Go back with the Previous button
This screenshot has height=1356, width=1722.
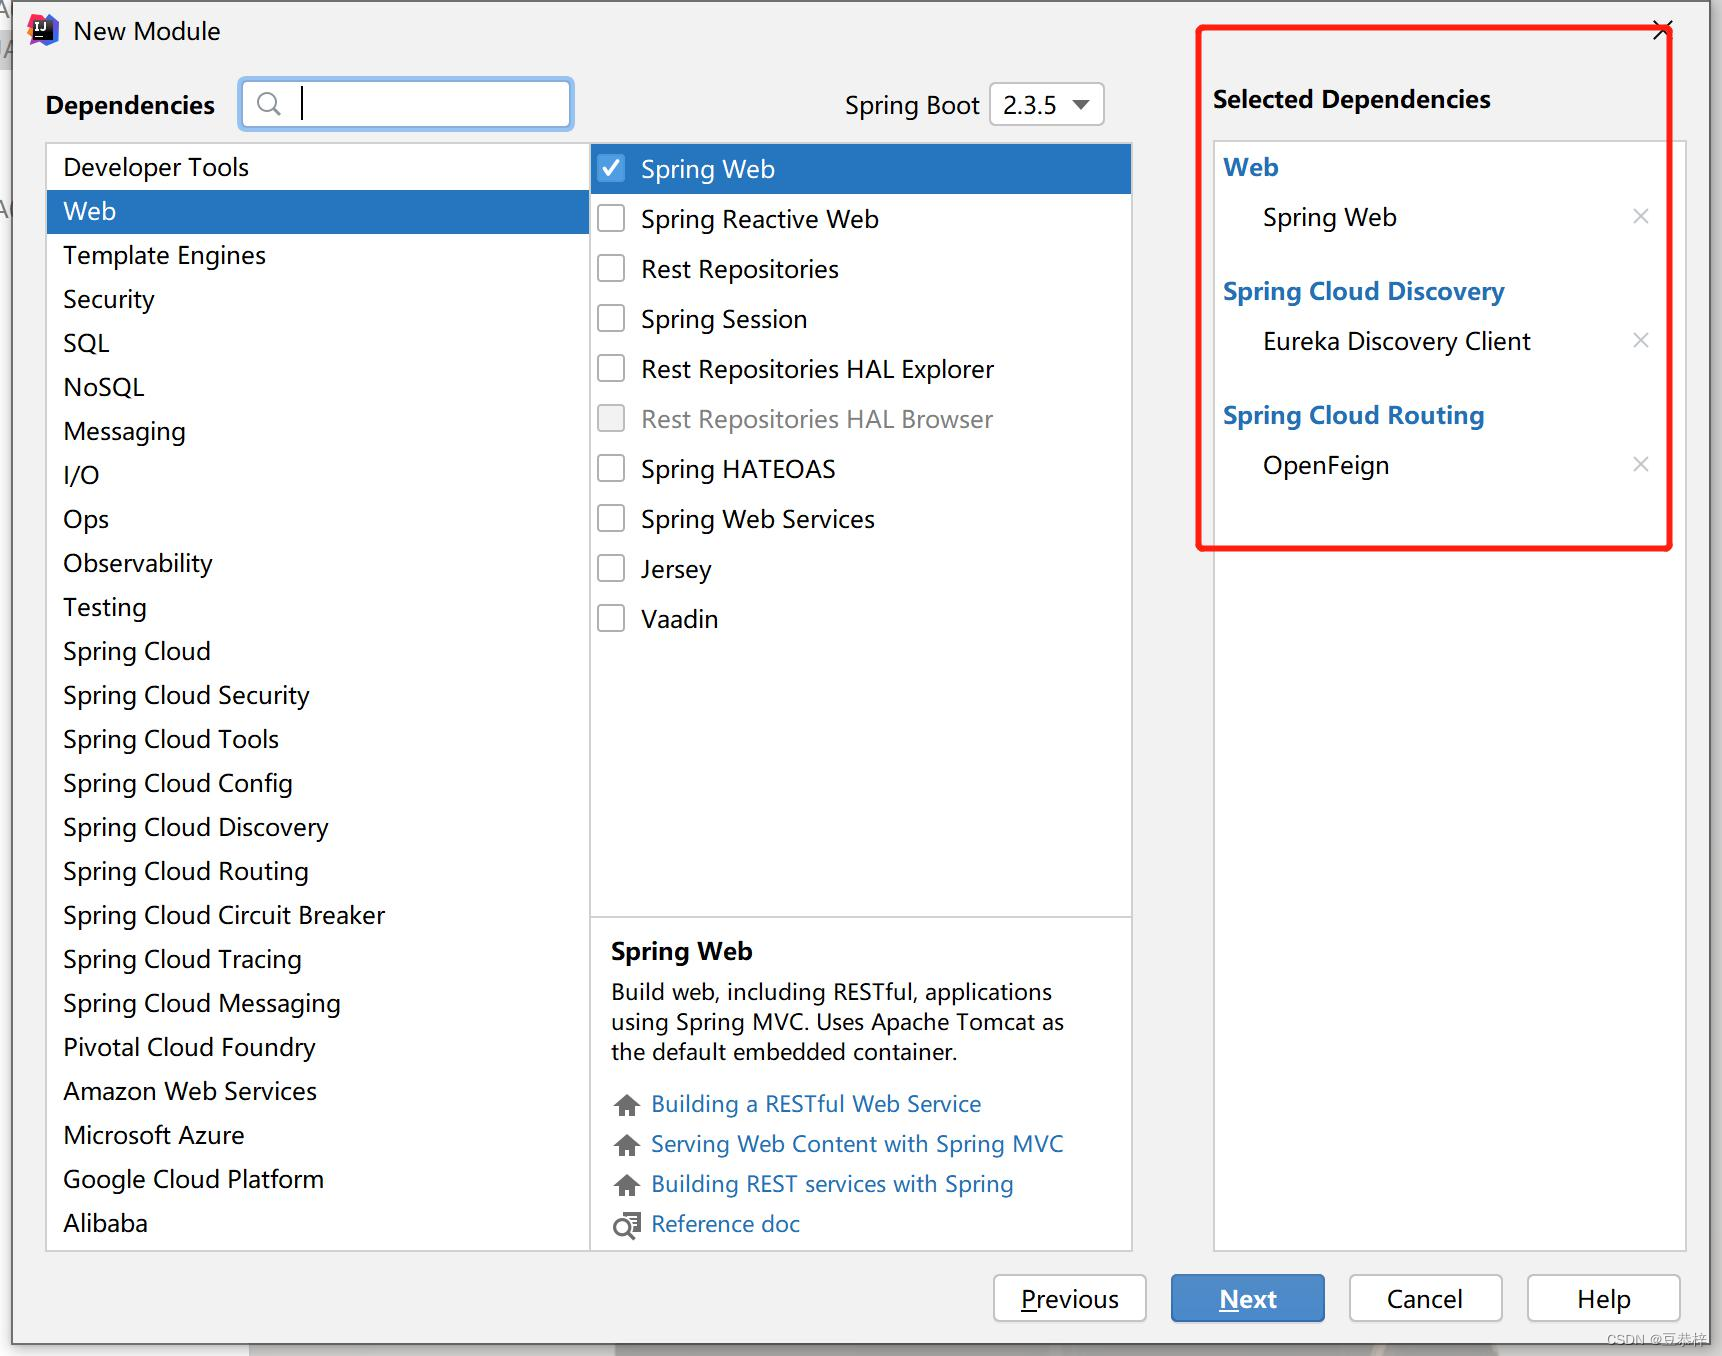[1069, 1298]
